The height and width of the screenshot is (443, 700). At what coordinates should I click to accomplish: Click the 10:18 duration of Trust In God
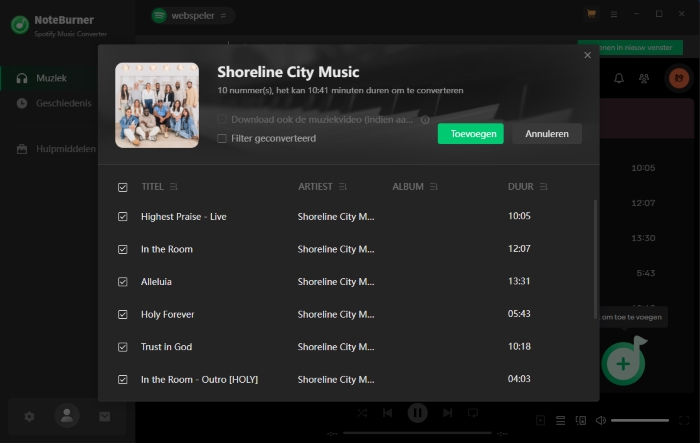[x=519, y=346]
